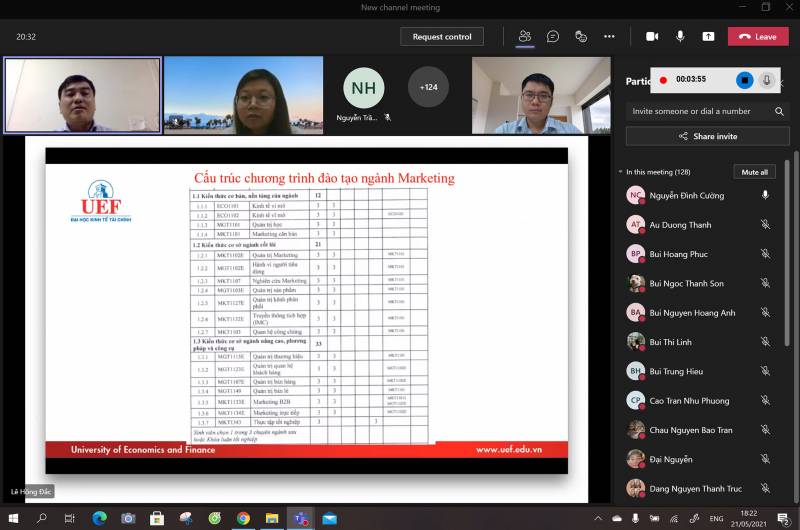This screenshot has height=530, width=800.
Task: Open the More actions ellipsis menu
Action: pos(609,36)
